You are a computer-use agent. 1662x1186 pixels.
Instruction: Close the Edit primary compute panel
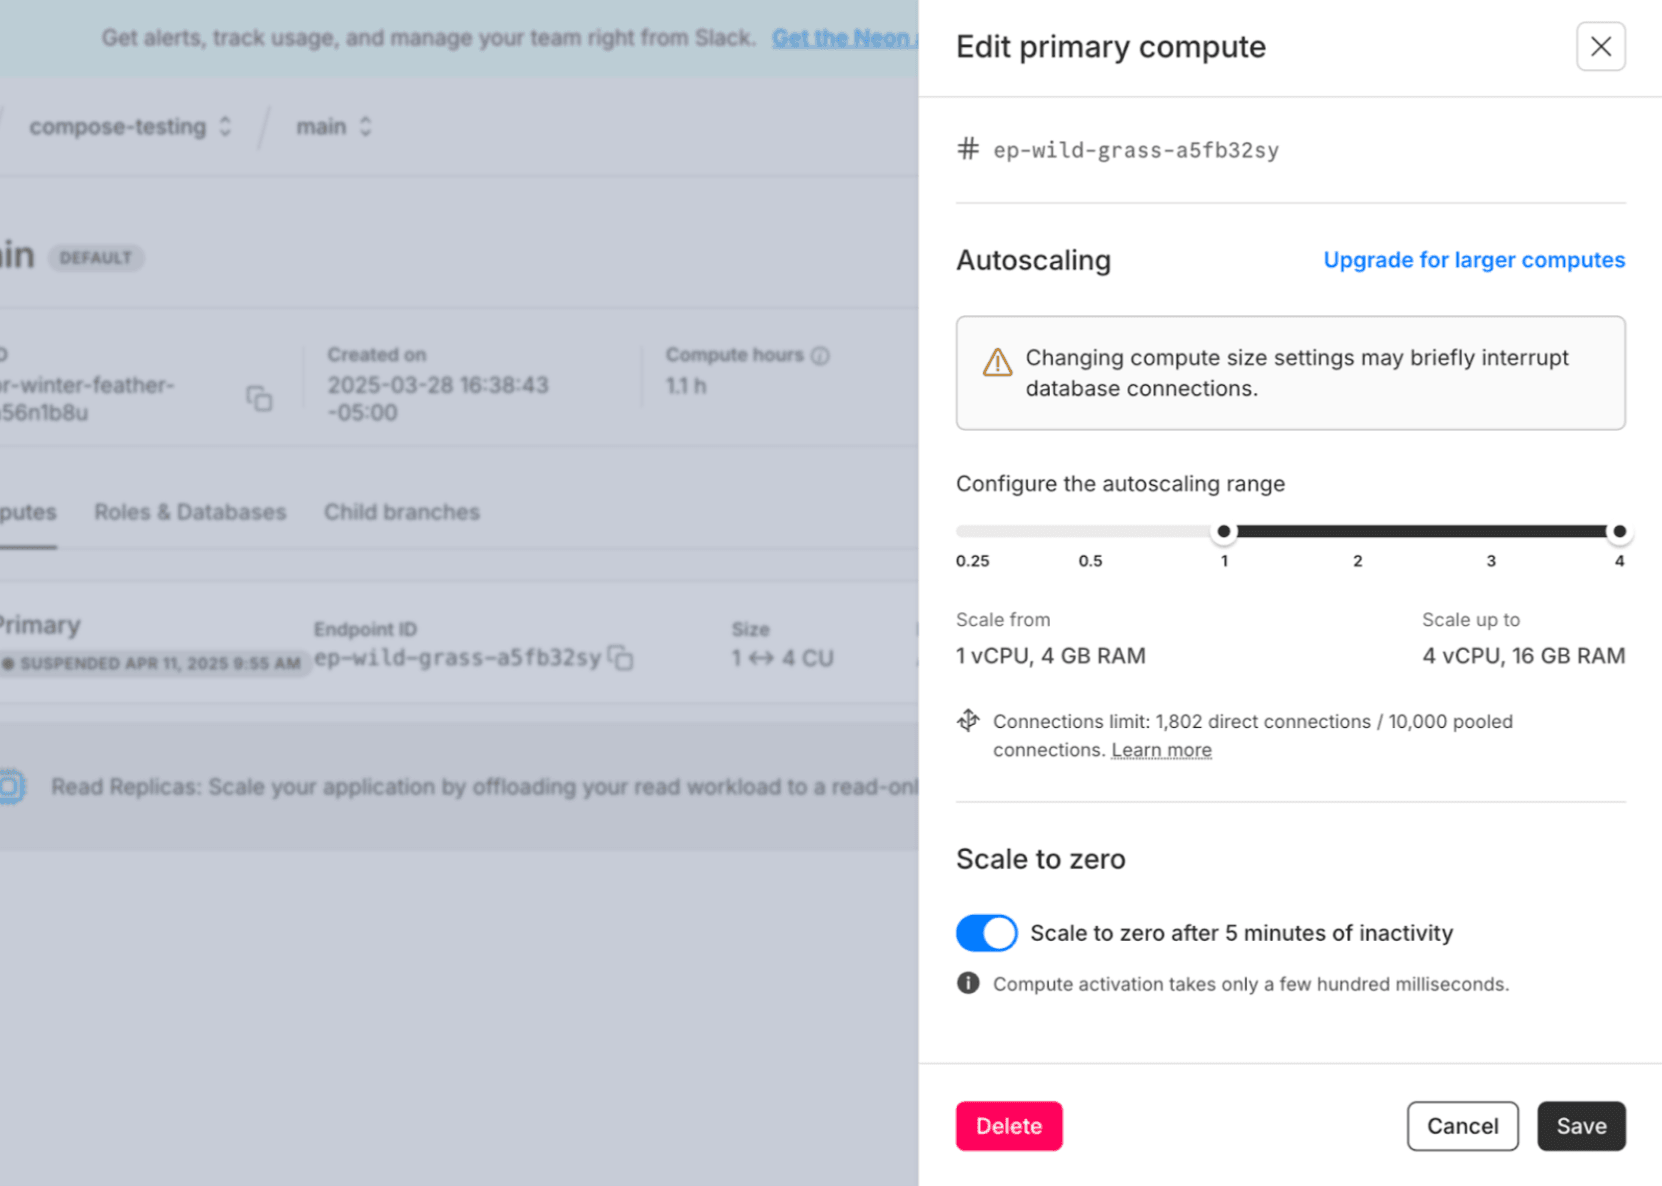pyautogui.click(x=1600, y=47)
